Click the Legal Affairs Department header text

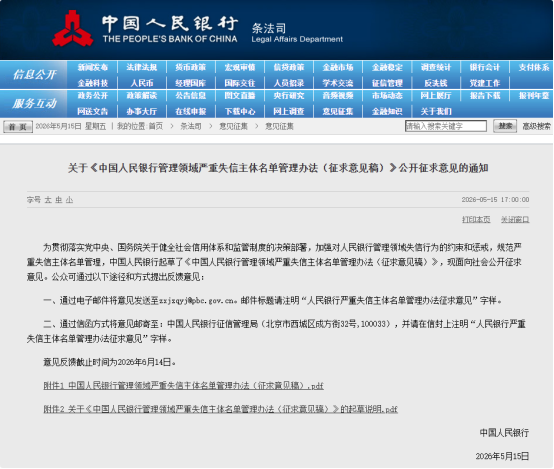click(x=297, y=39)
